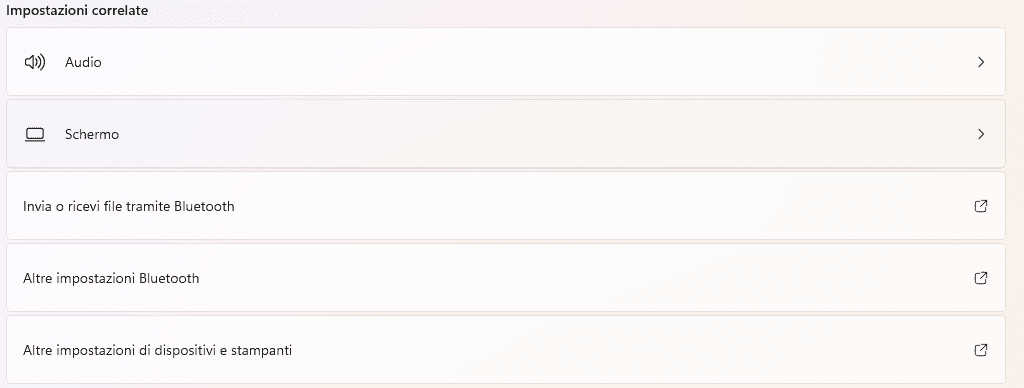1024x388 pixels.
Task: Go to Schermo related settings page
Action: click(x=505, y=134)
